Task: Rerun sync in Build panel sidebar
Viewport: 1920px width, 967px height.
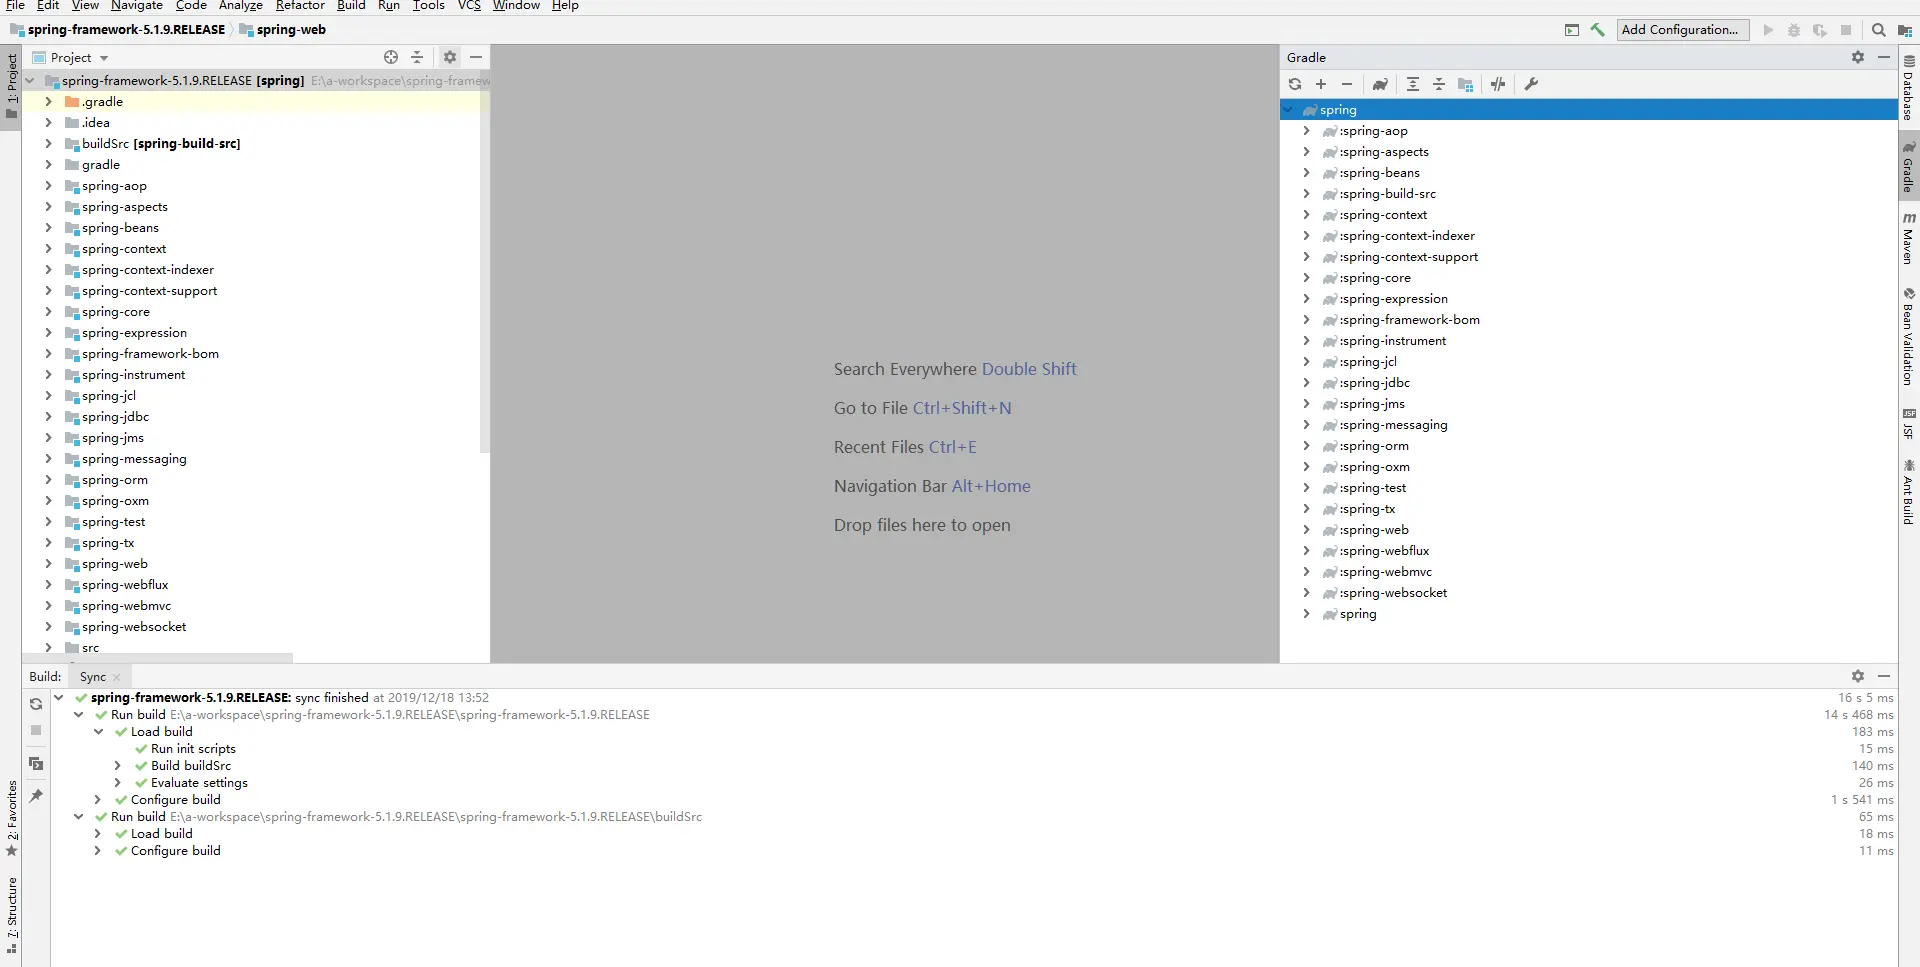Action: 36,704
